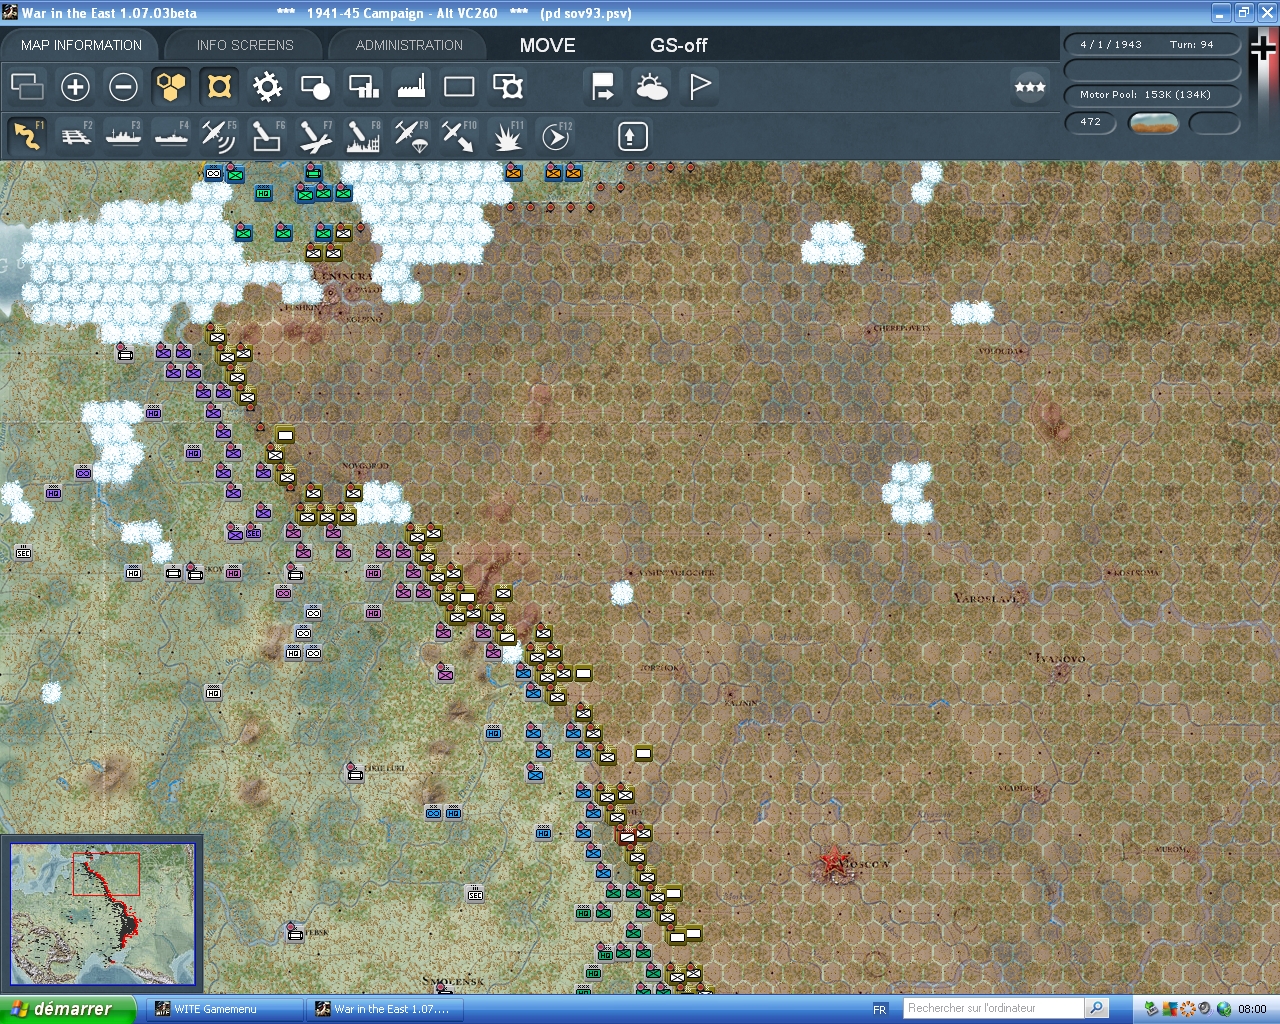
Task: Select F7 bomb airfield mode icon
Action: click(315, 136)
